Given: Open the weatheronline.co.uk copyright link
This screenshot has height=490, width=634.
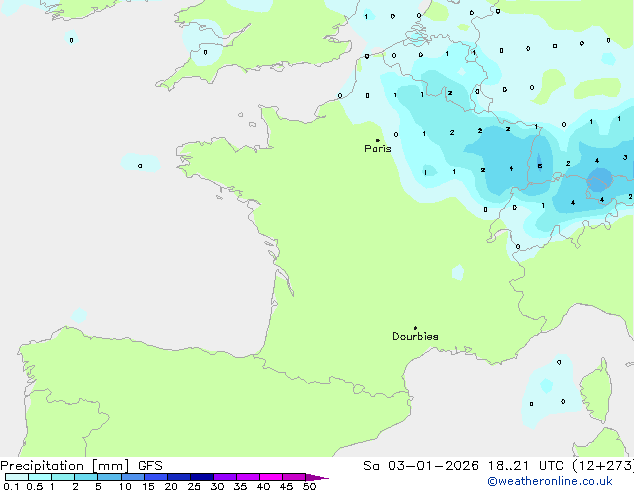Looking at the screenshot, I should [x=549, y=481].
